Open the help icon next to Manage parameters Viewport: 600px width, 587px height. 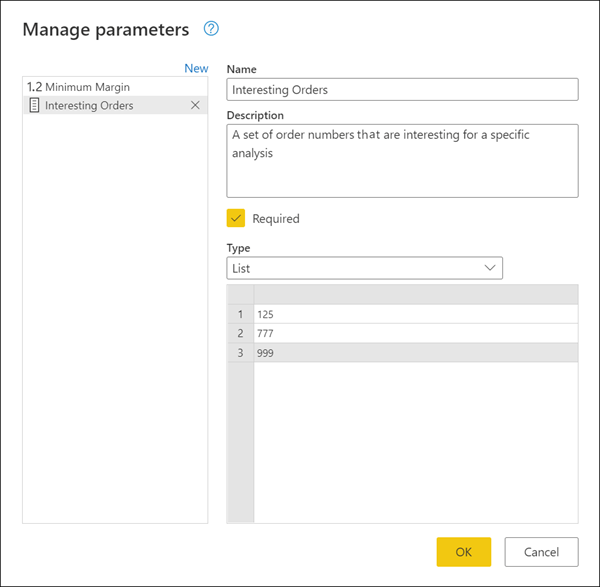tap(211, 29)
